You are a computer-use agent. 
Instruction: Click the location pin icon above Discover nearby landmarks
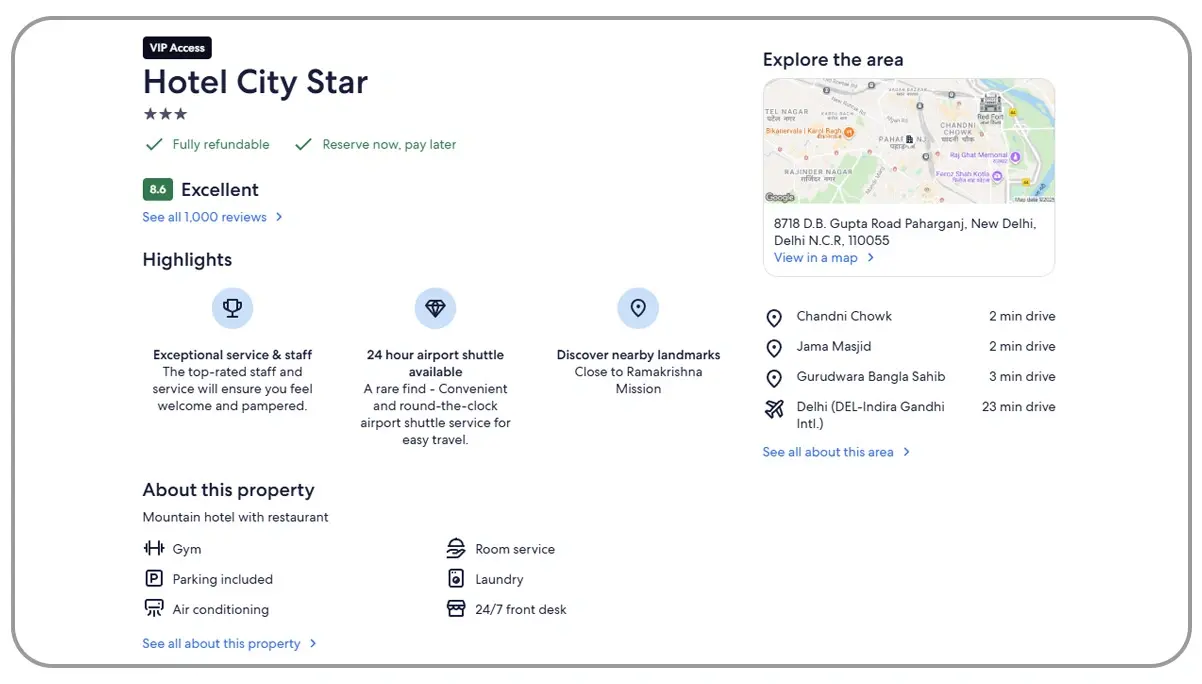[638, 308]
